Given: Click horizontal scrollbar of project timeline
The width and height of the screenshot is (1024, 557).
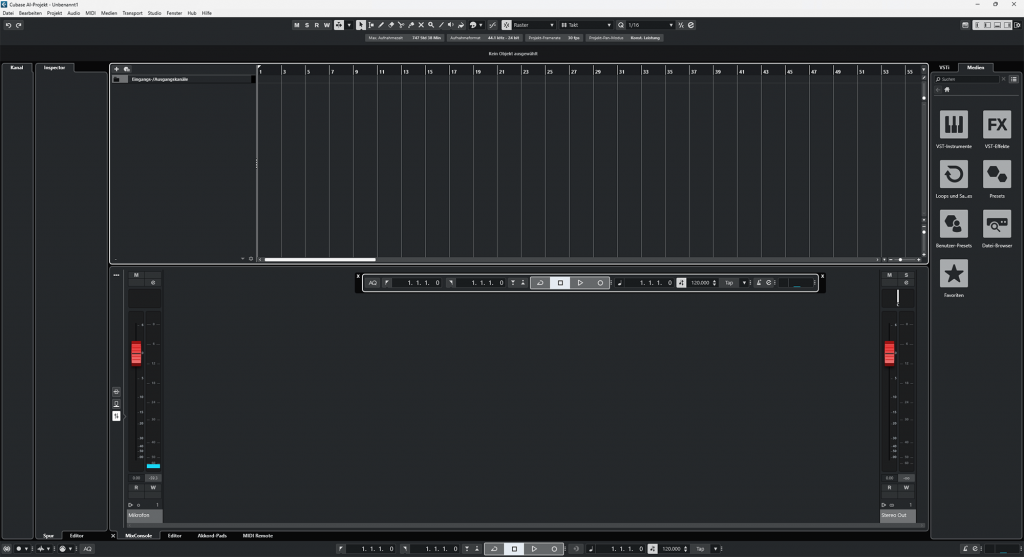Looking at the screenshot, I should [x=320, y=259].
